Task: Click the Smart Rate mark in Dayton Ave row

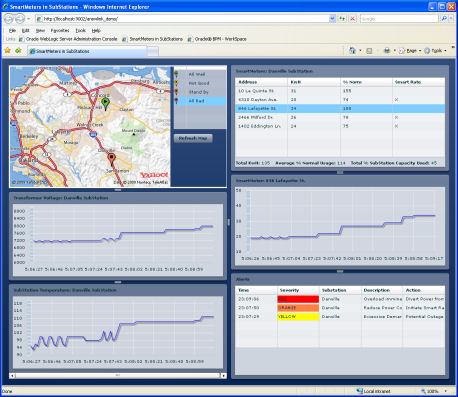Action: (396, 99)
